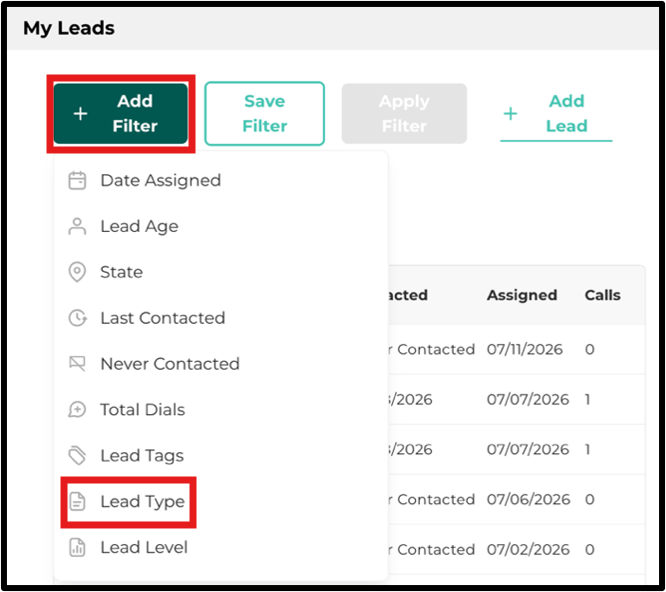This screenshot has width=666, height=592.
Task: Click the Save Filter button
Action: coord(265,113)
